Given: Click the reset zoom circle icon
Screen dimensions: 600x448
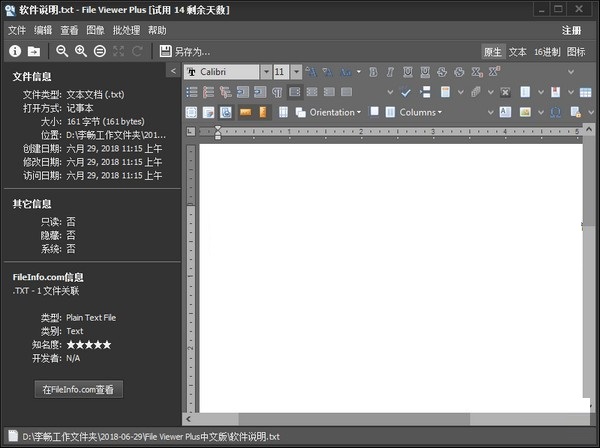Looking at the screenshot, I should tap(100, 51).
